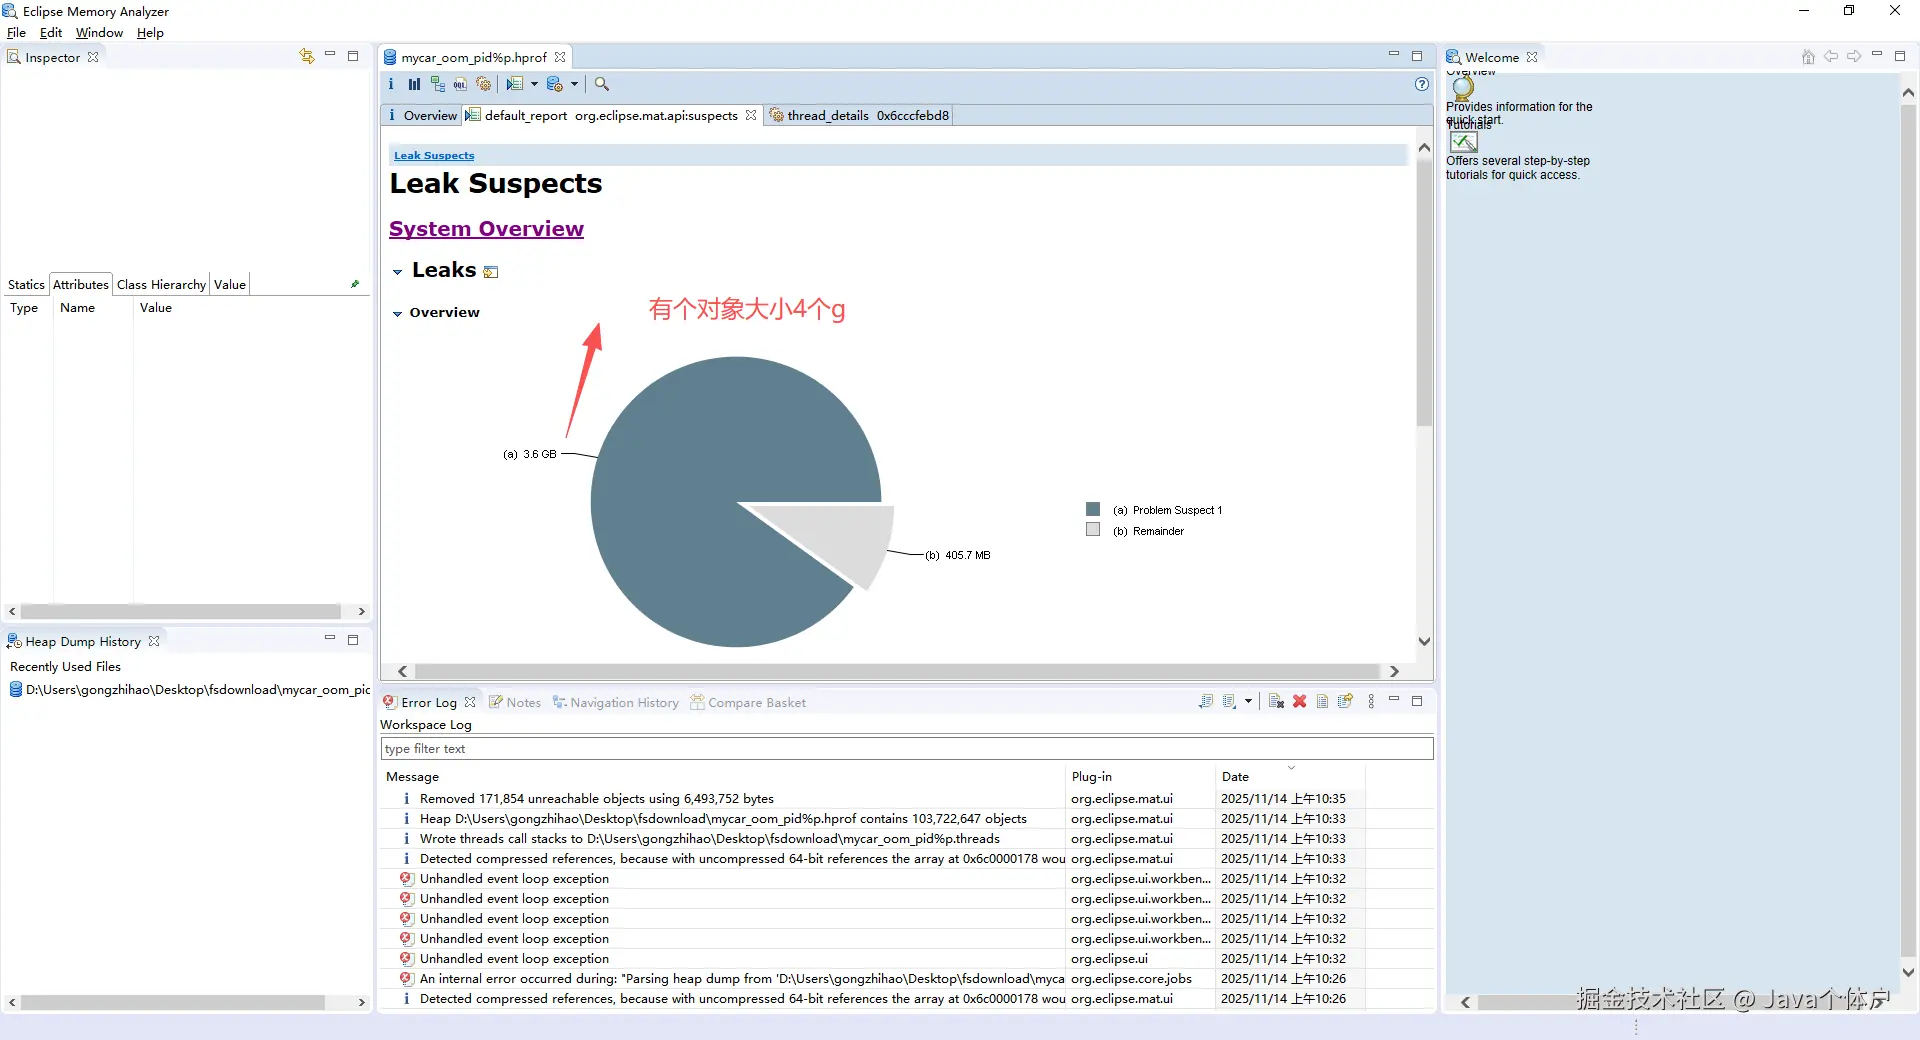
Task: Open the Help menu
Action: click(x=150, y=33)
